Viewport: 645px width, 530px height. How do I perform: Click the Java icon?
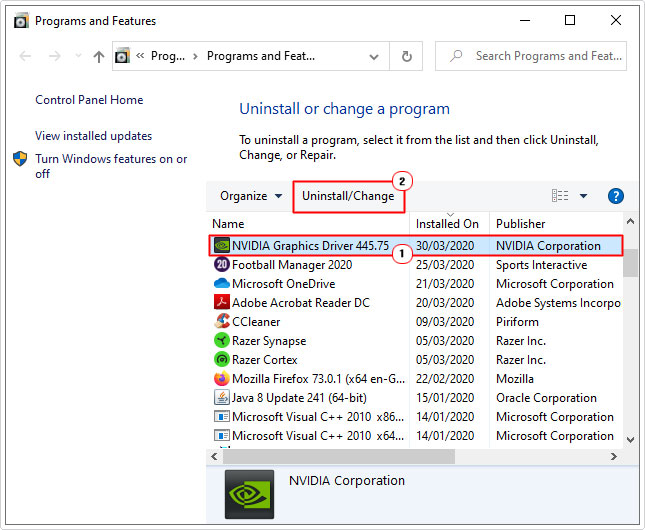coord(222,397)
